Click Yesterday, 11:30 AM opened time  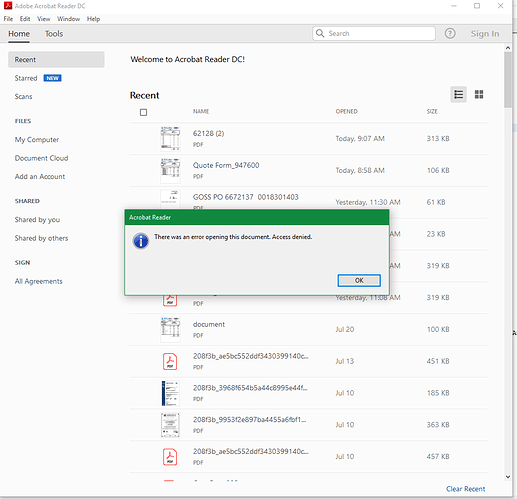click(x=368, y=202)
